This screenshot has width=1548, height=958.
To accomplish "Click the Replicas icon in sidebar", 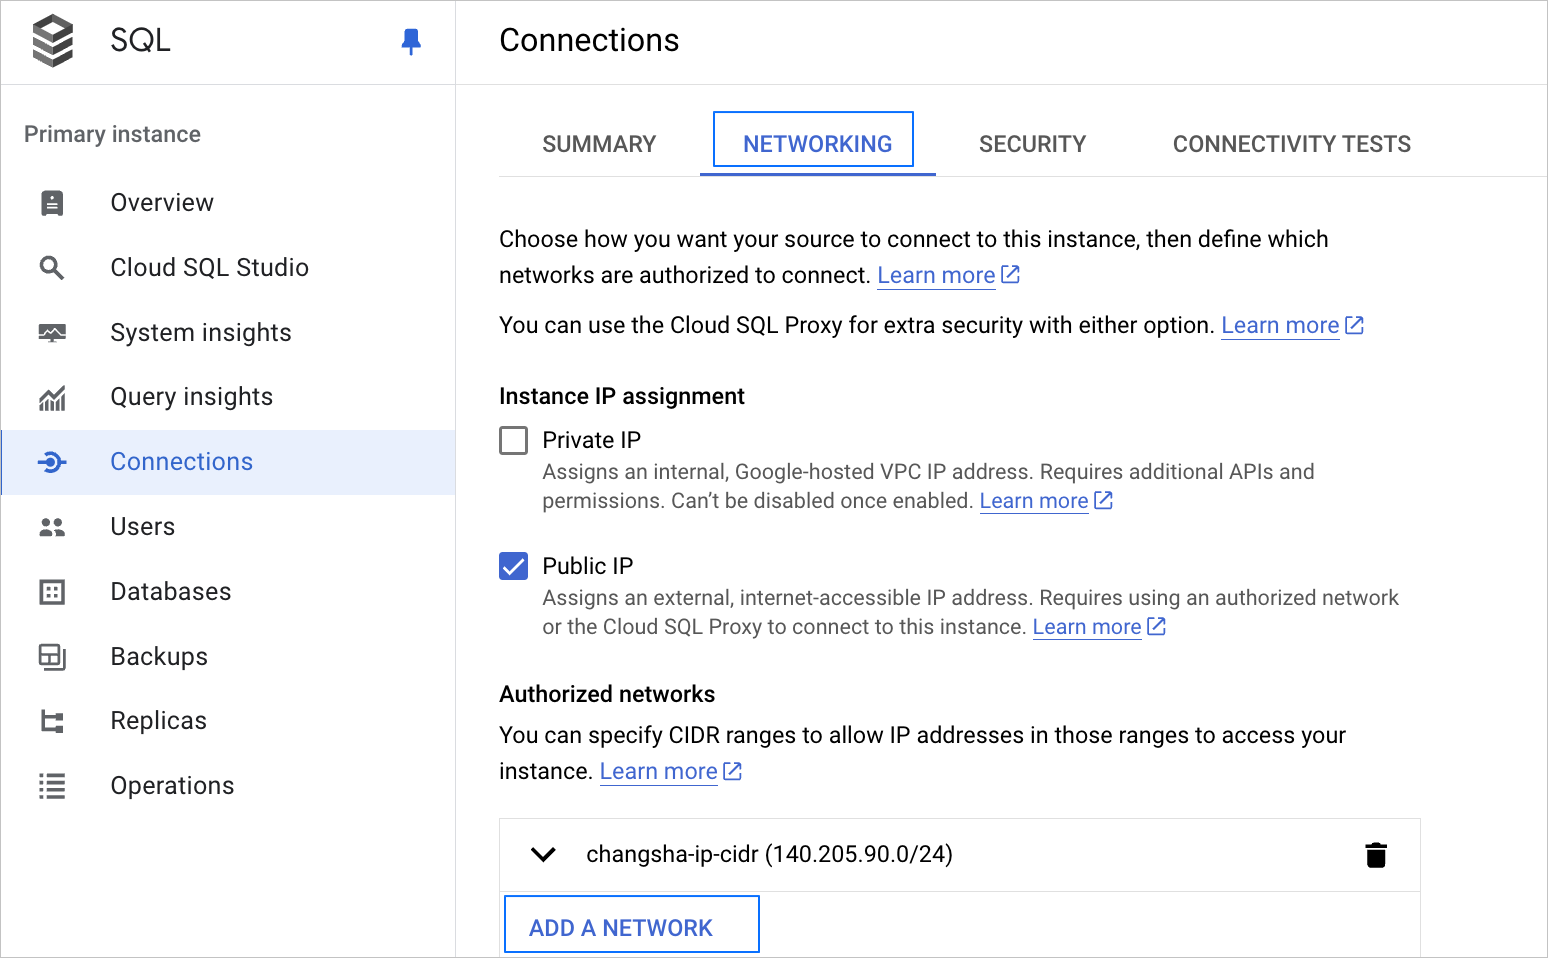I will tap(52, 721).
